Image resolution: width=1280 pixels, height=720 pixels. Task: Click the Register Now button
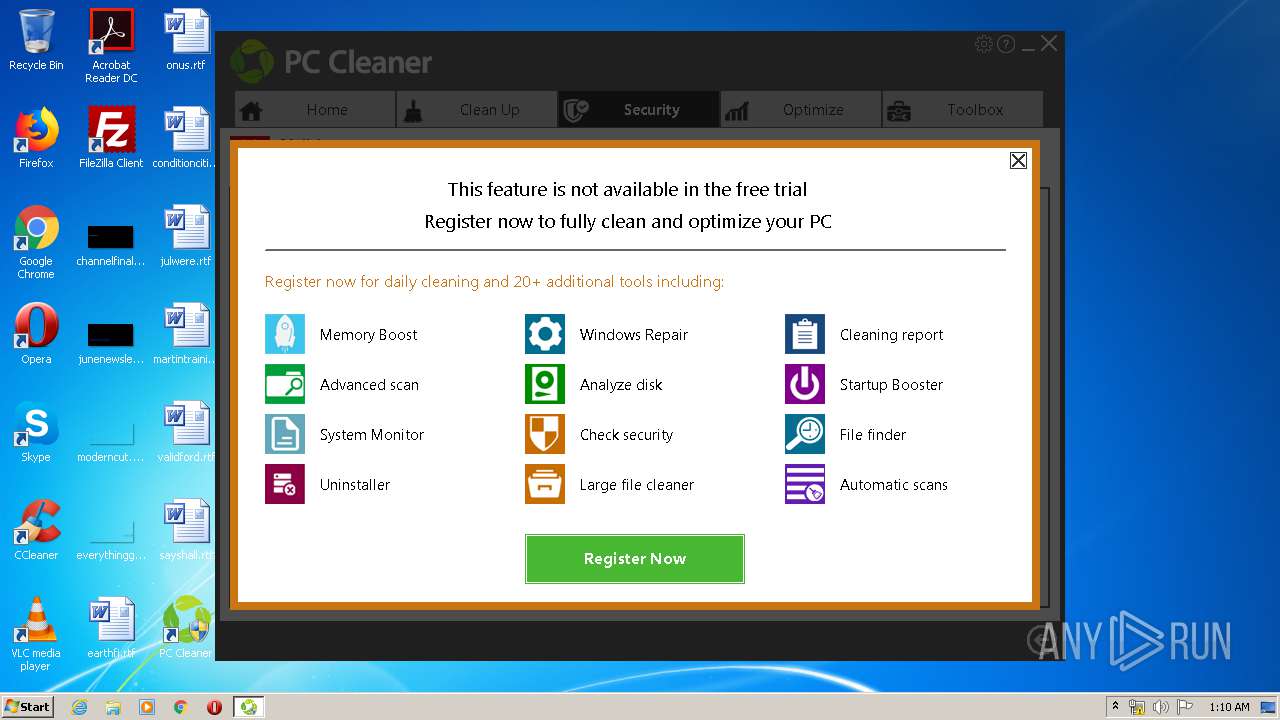635,559
